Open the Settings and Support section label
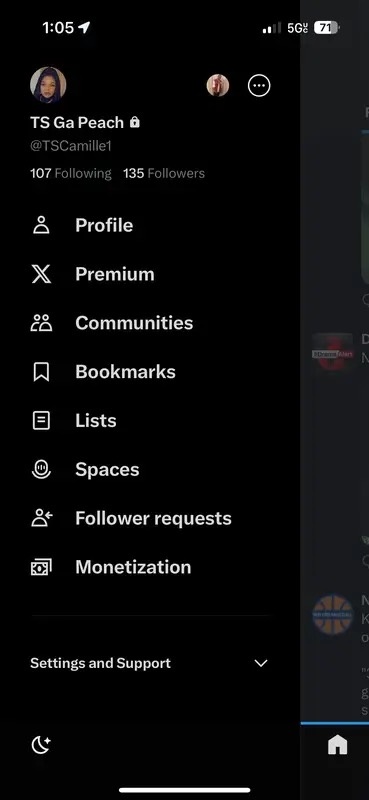Screen dimensions: 369x800 tap(101, 663)
